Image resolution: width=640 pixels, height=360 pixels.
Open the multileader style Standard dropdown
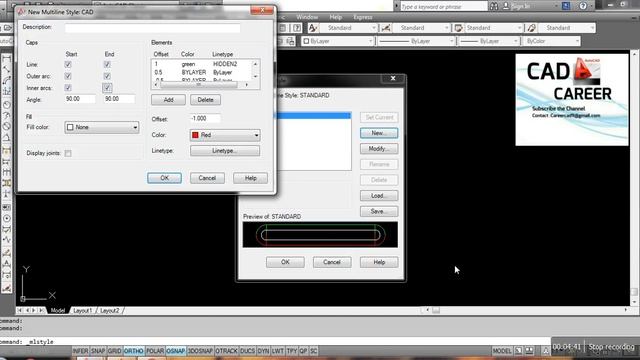(x=567, y=28)
